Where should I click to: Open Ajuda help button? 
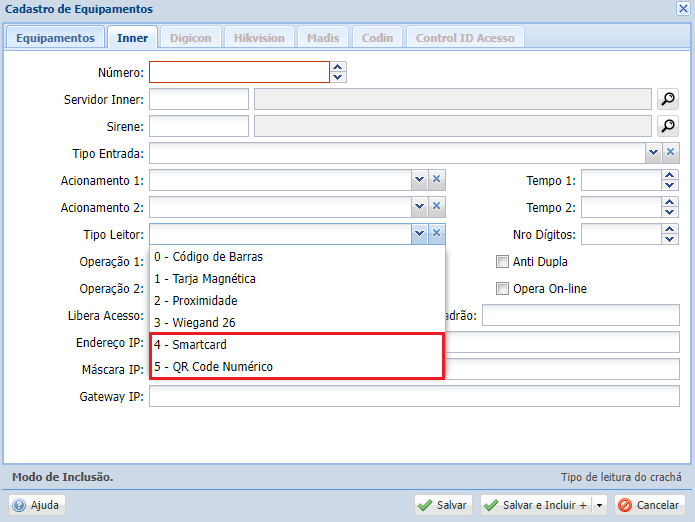click(x=37, y=505)
